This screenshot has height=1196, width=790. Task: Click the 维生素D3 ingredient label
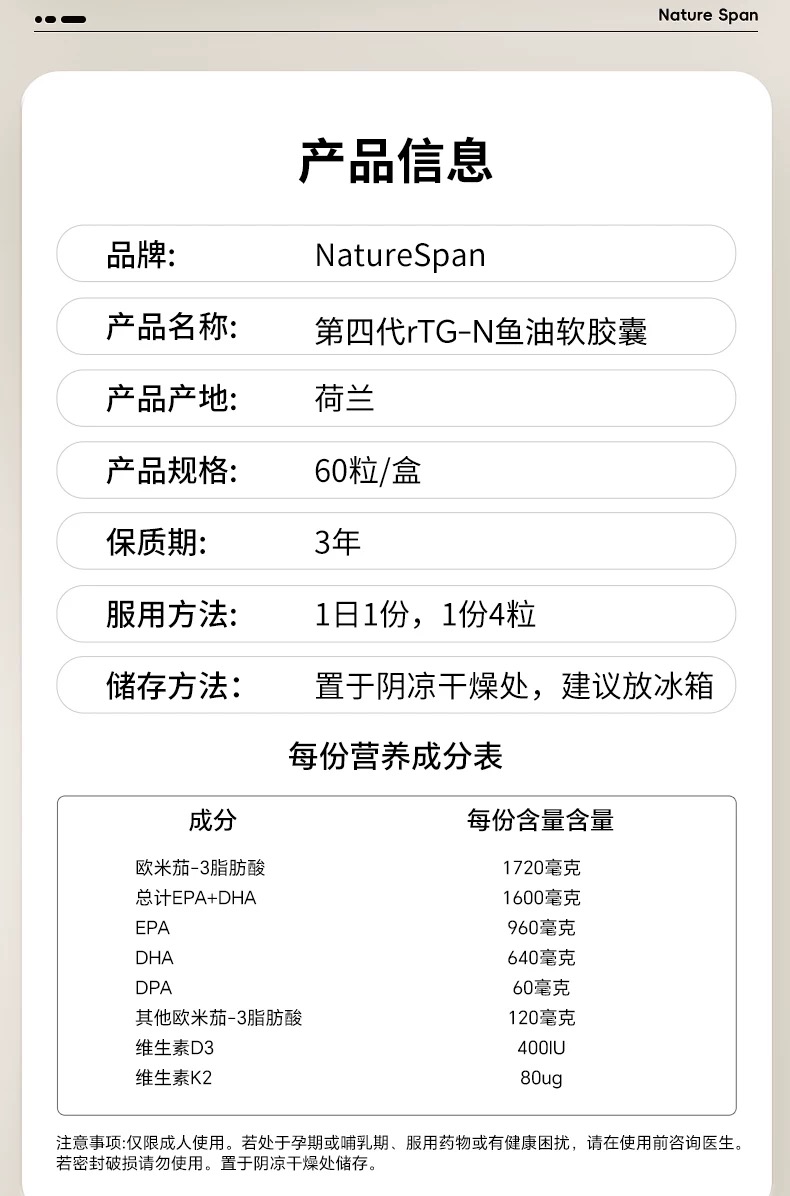(x=175, y=1048)
